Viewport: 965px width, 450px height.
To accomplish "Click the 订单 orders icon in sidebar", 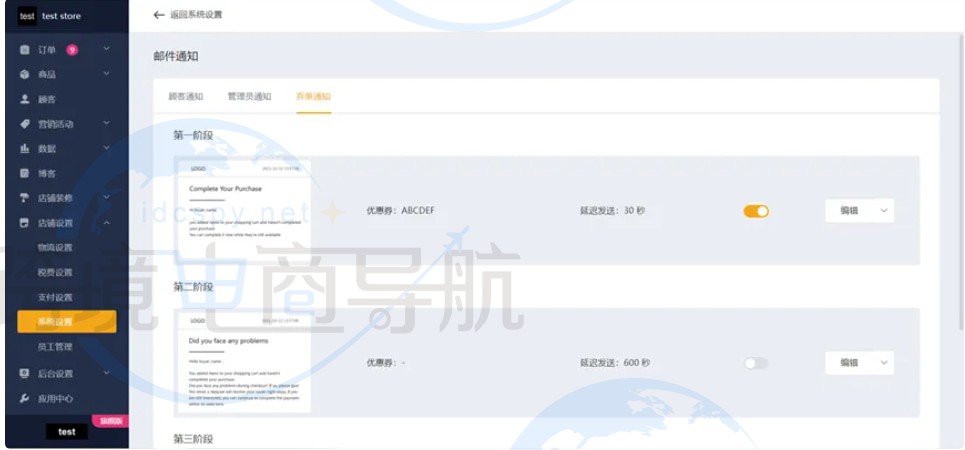I will (25, 49).
